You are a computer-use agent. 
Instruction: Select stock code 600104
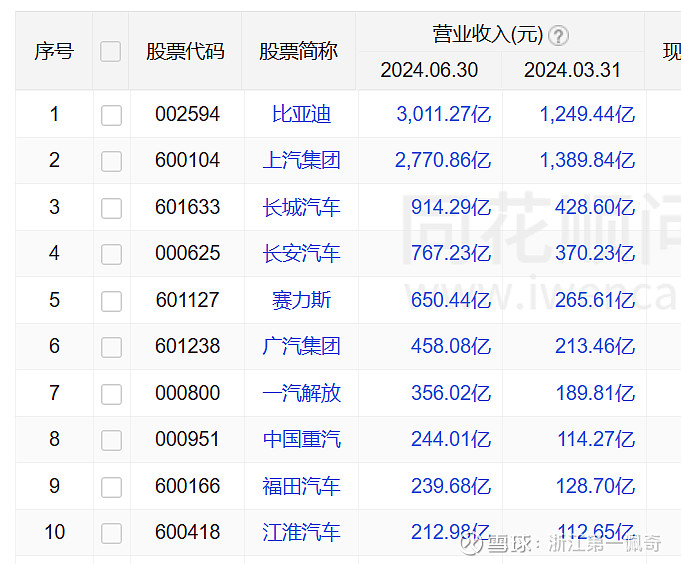tap(188, 160)
